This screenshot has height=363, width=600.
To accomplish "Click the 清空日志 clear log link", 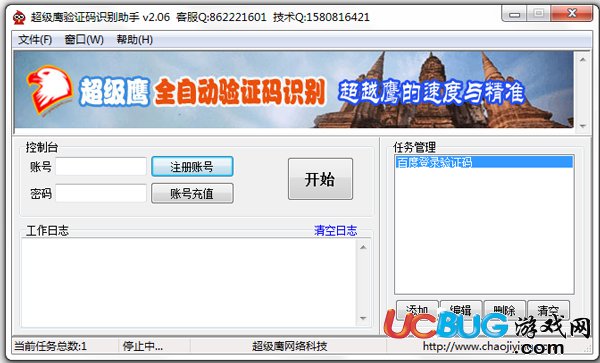I will pos(336,231).
